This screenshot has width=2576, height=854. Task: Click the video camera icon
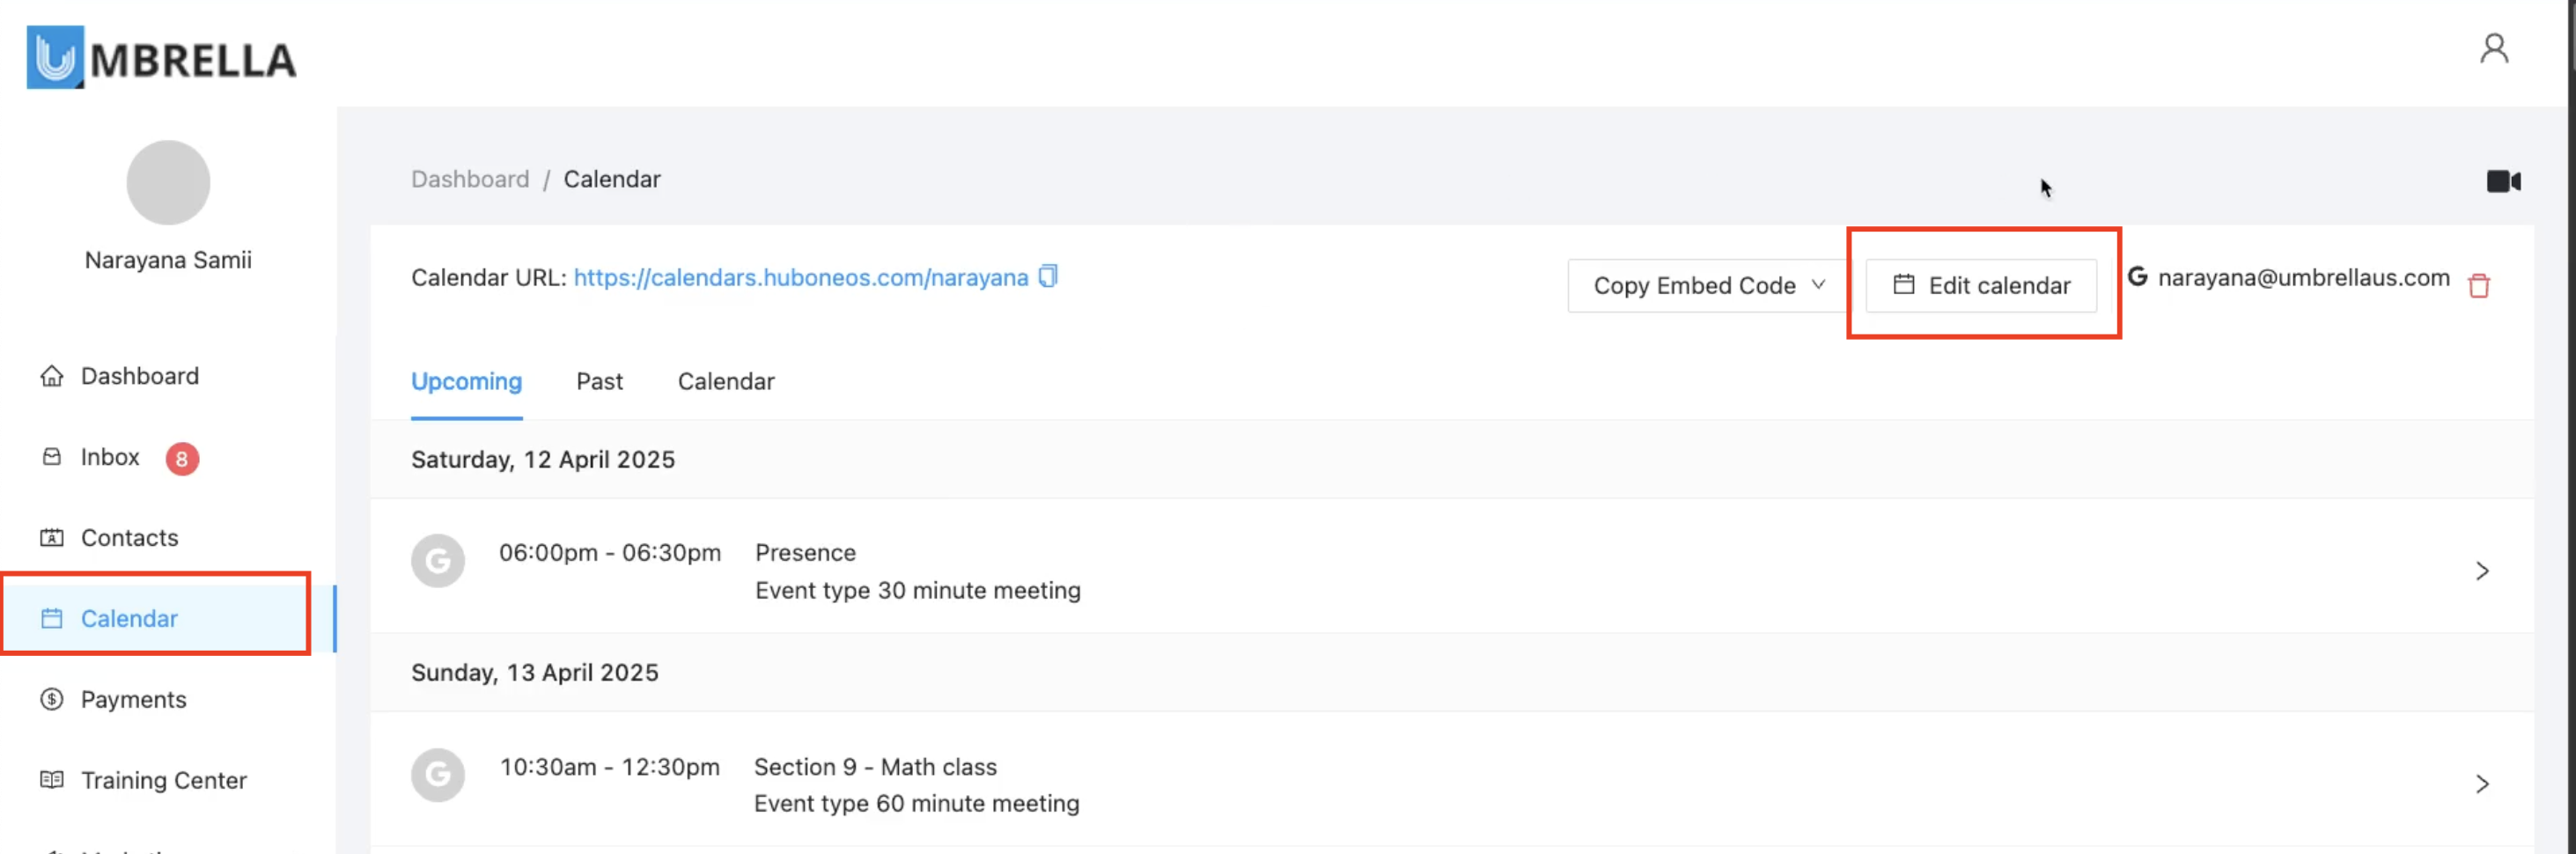[x=2503, y=181]
